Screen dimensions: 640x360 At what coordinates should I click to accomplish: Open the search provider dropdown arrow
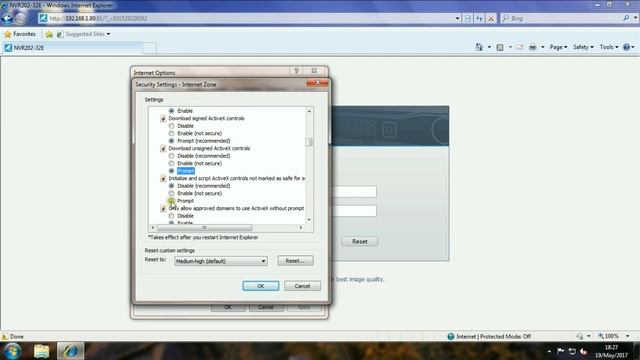(635, 18)
